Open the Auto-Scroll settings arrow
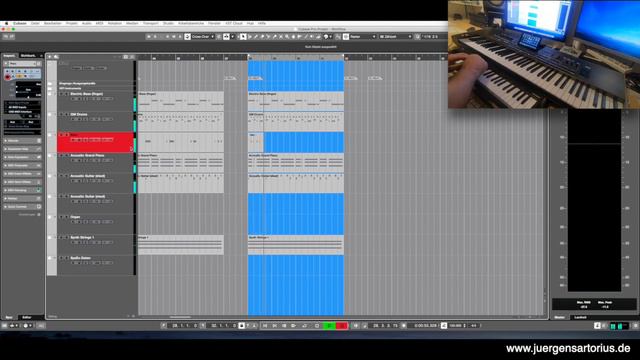The image size is (640, 360). [x=232, y=37]
